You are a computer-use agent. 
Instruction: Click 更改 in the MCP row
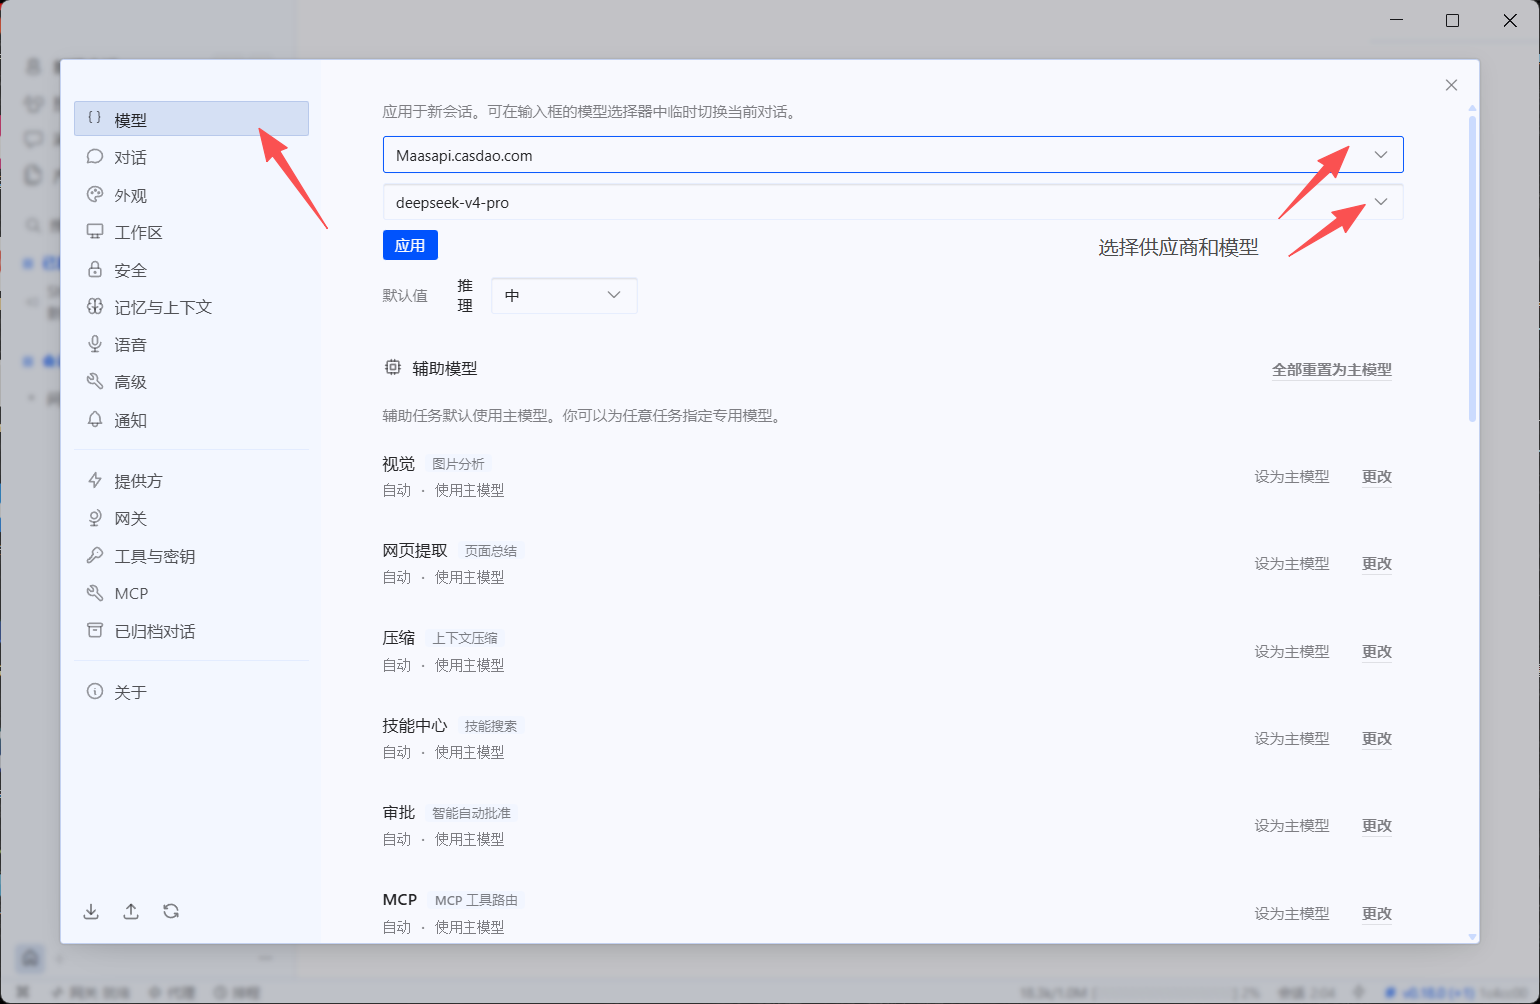(x=1377, y=914)
